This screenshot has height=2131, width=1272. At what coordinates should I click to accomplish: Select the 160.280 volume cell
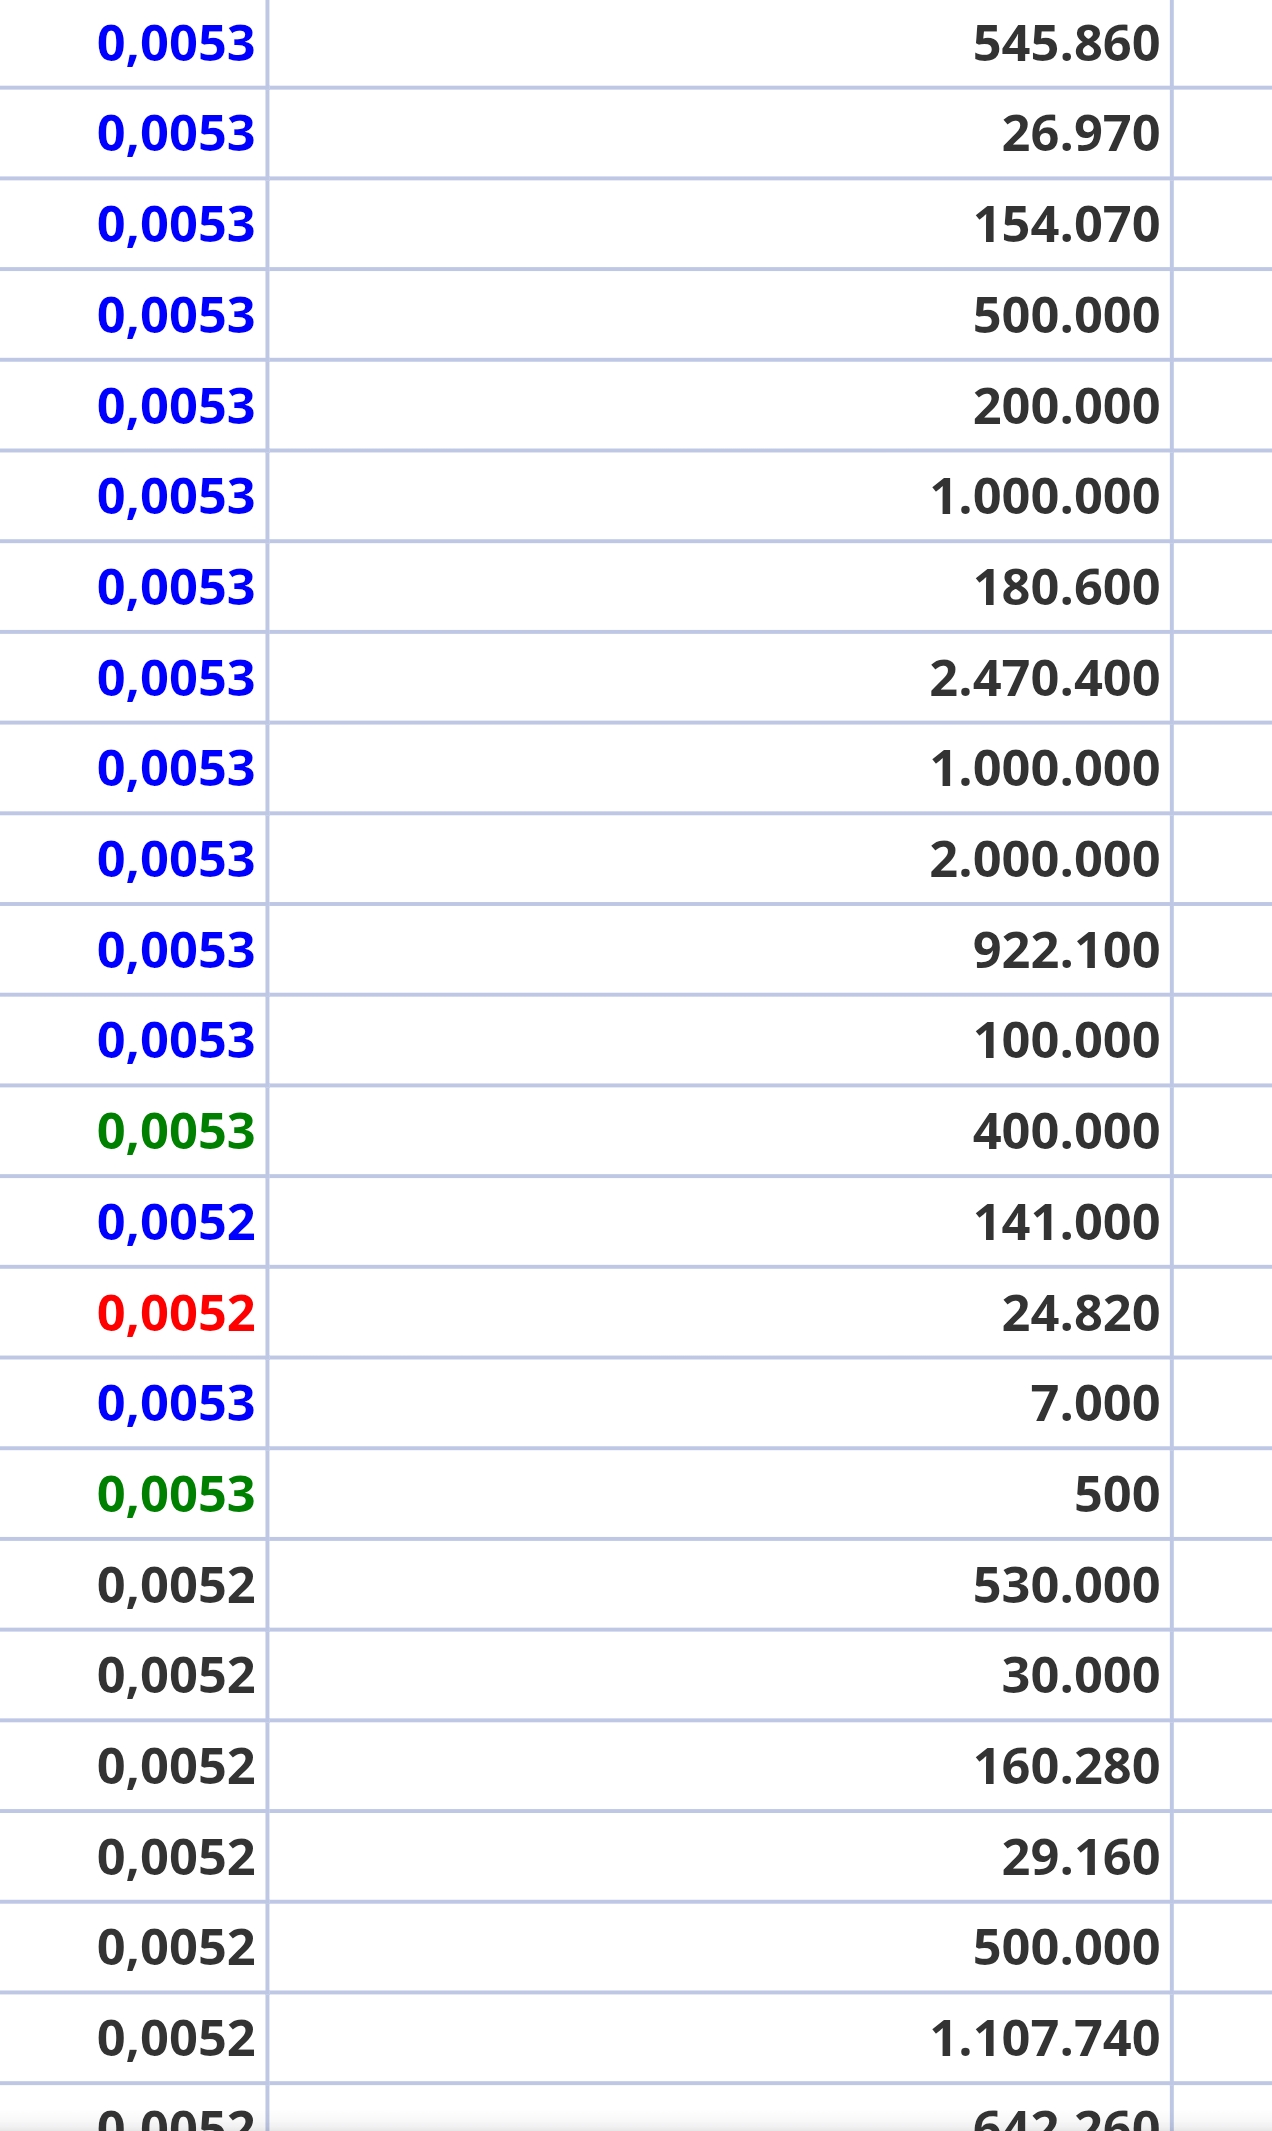[x=1065, y=1767]
